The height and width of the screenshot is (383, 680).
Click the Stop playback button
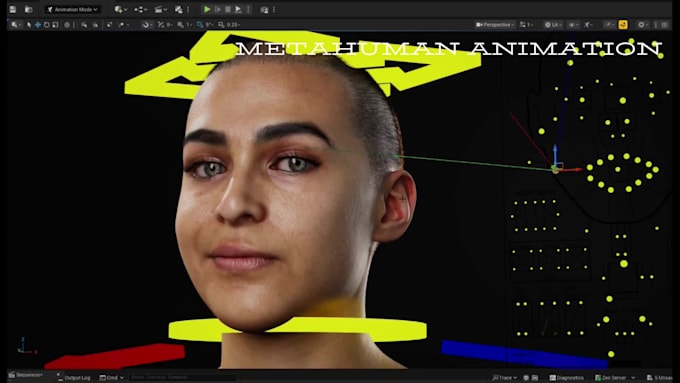coord(228,9)
